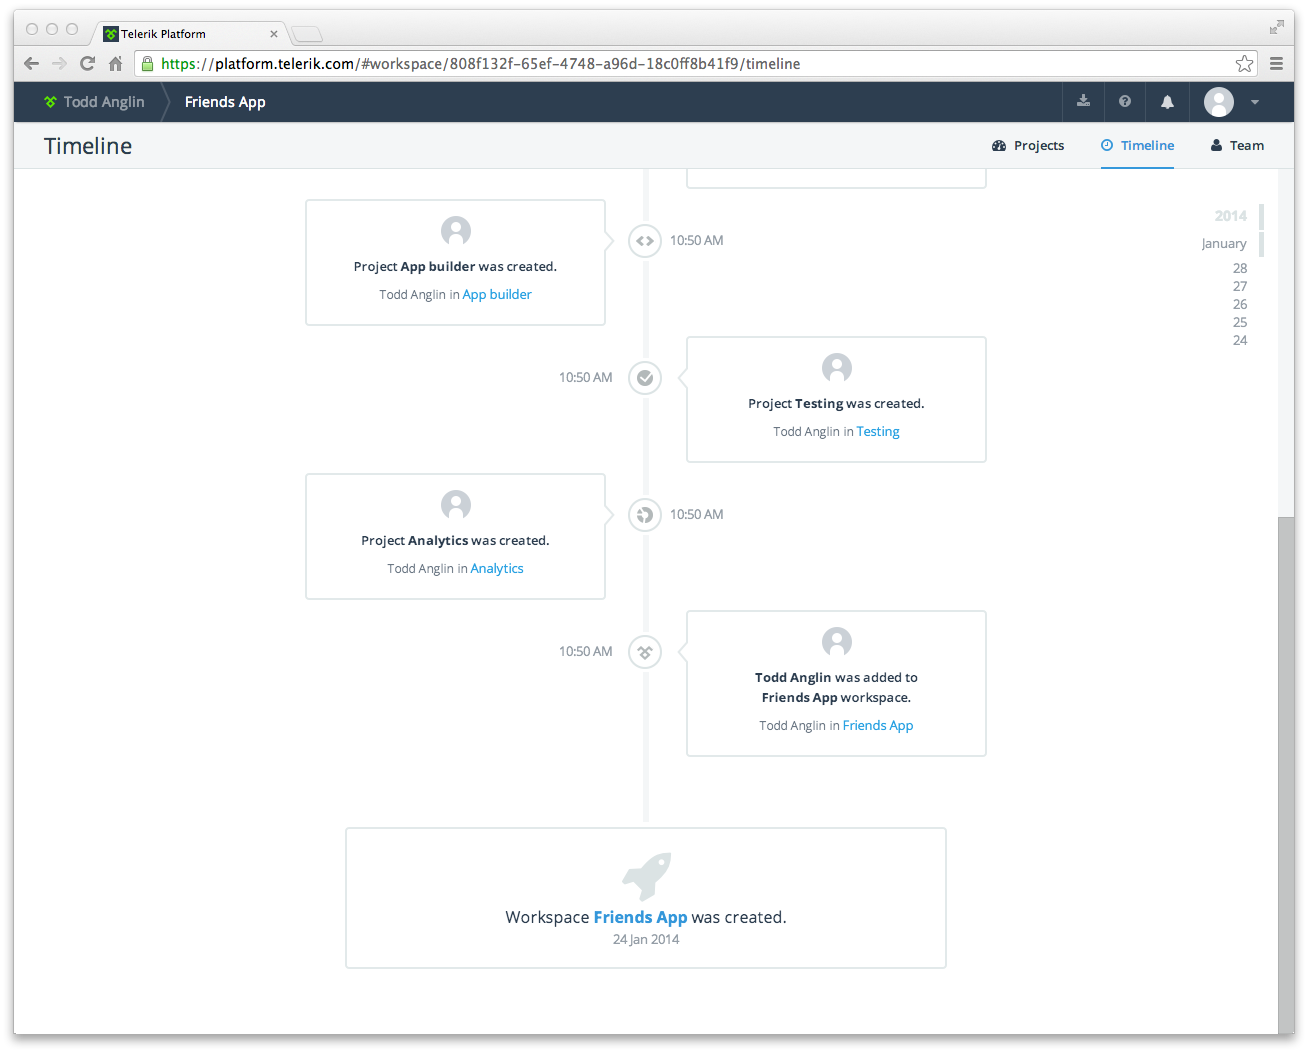Viewport: 1308px width, 1054px height.
Task: Click the Analytics chart timeline marker
Action: [x=645, y=515]
